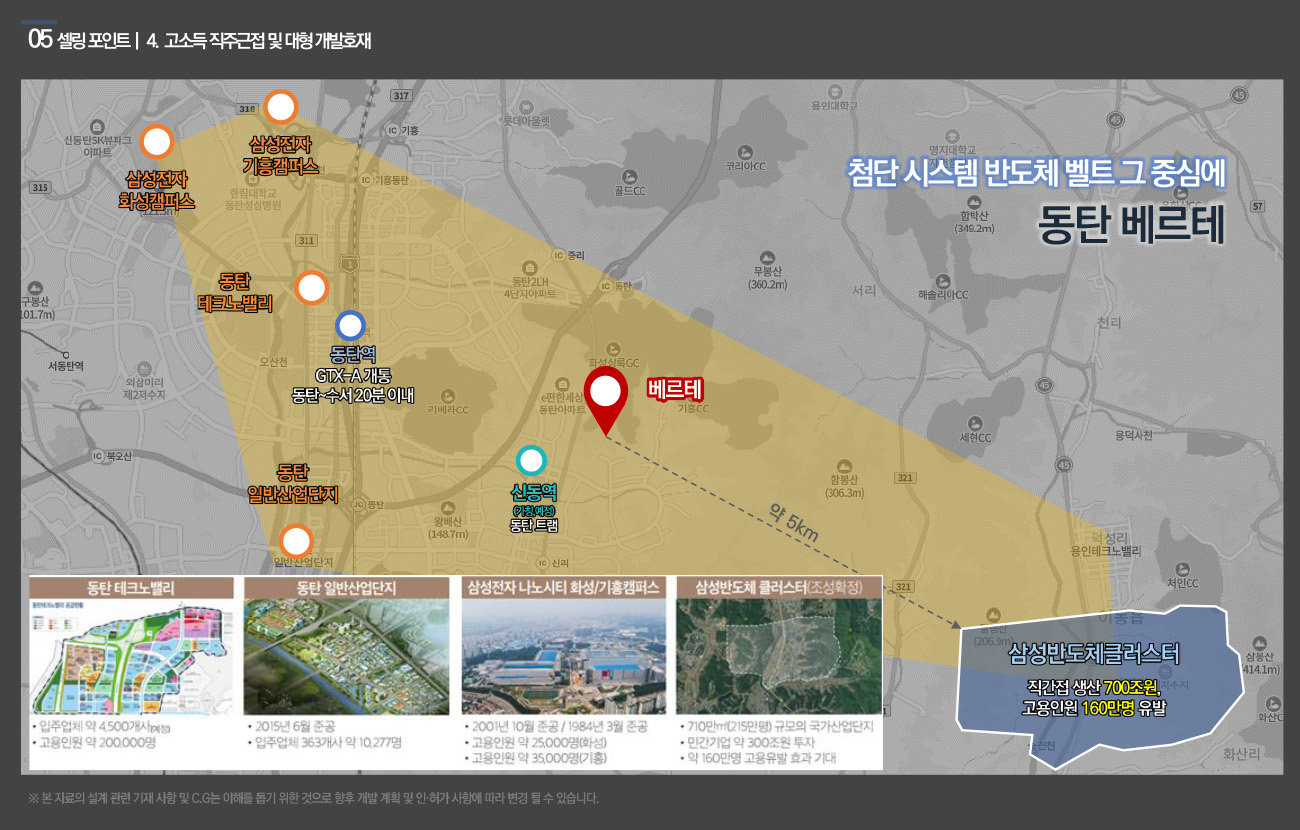
Task: Click the 약 5km distance label
Action: pyautogui.click(x=794, y=524)
